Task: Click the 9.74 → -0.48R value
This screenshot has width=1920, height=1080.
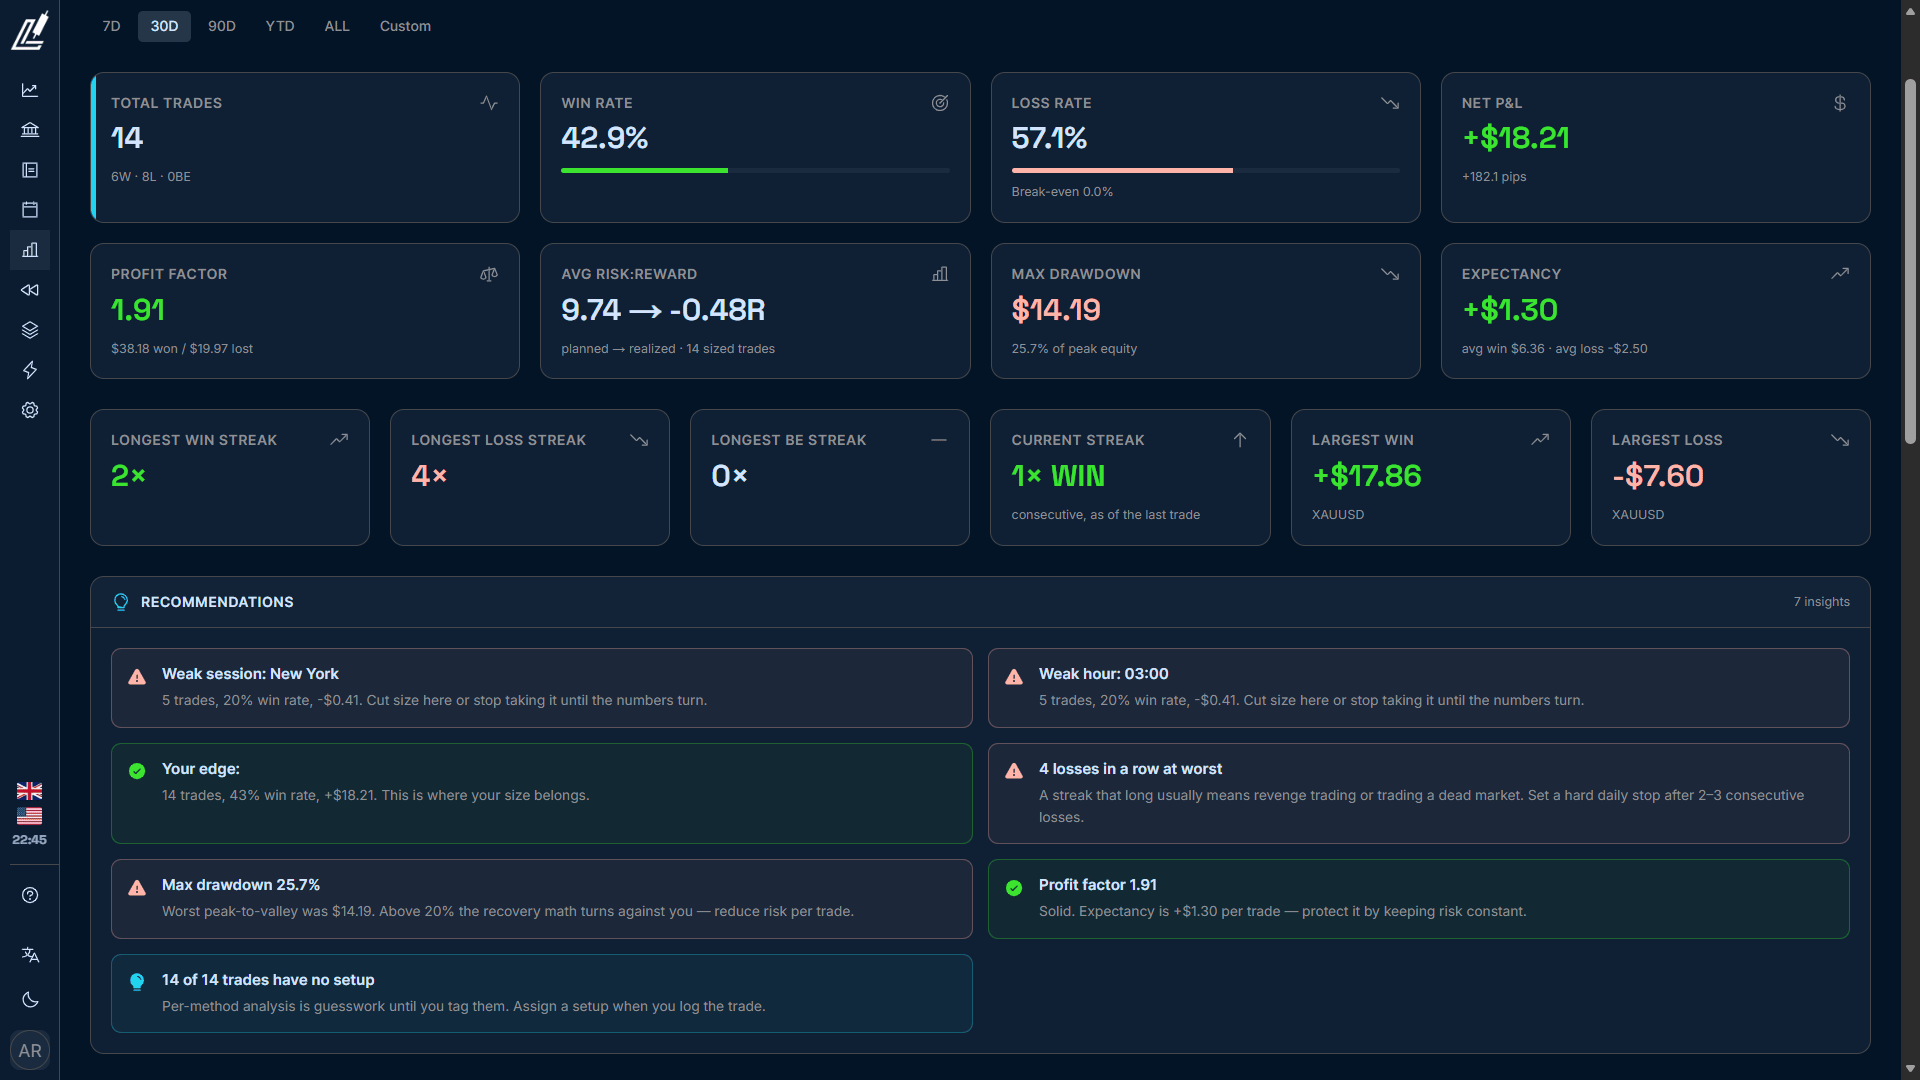Action: click(663, 310)
